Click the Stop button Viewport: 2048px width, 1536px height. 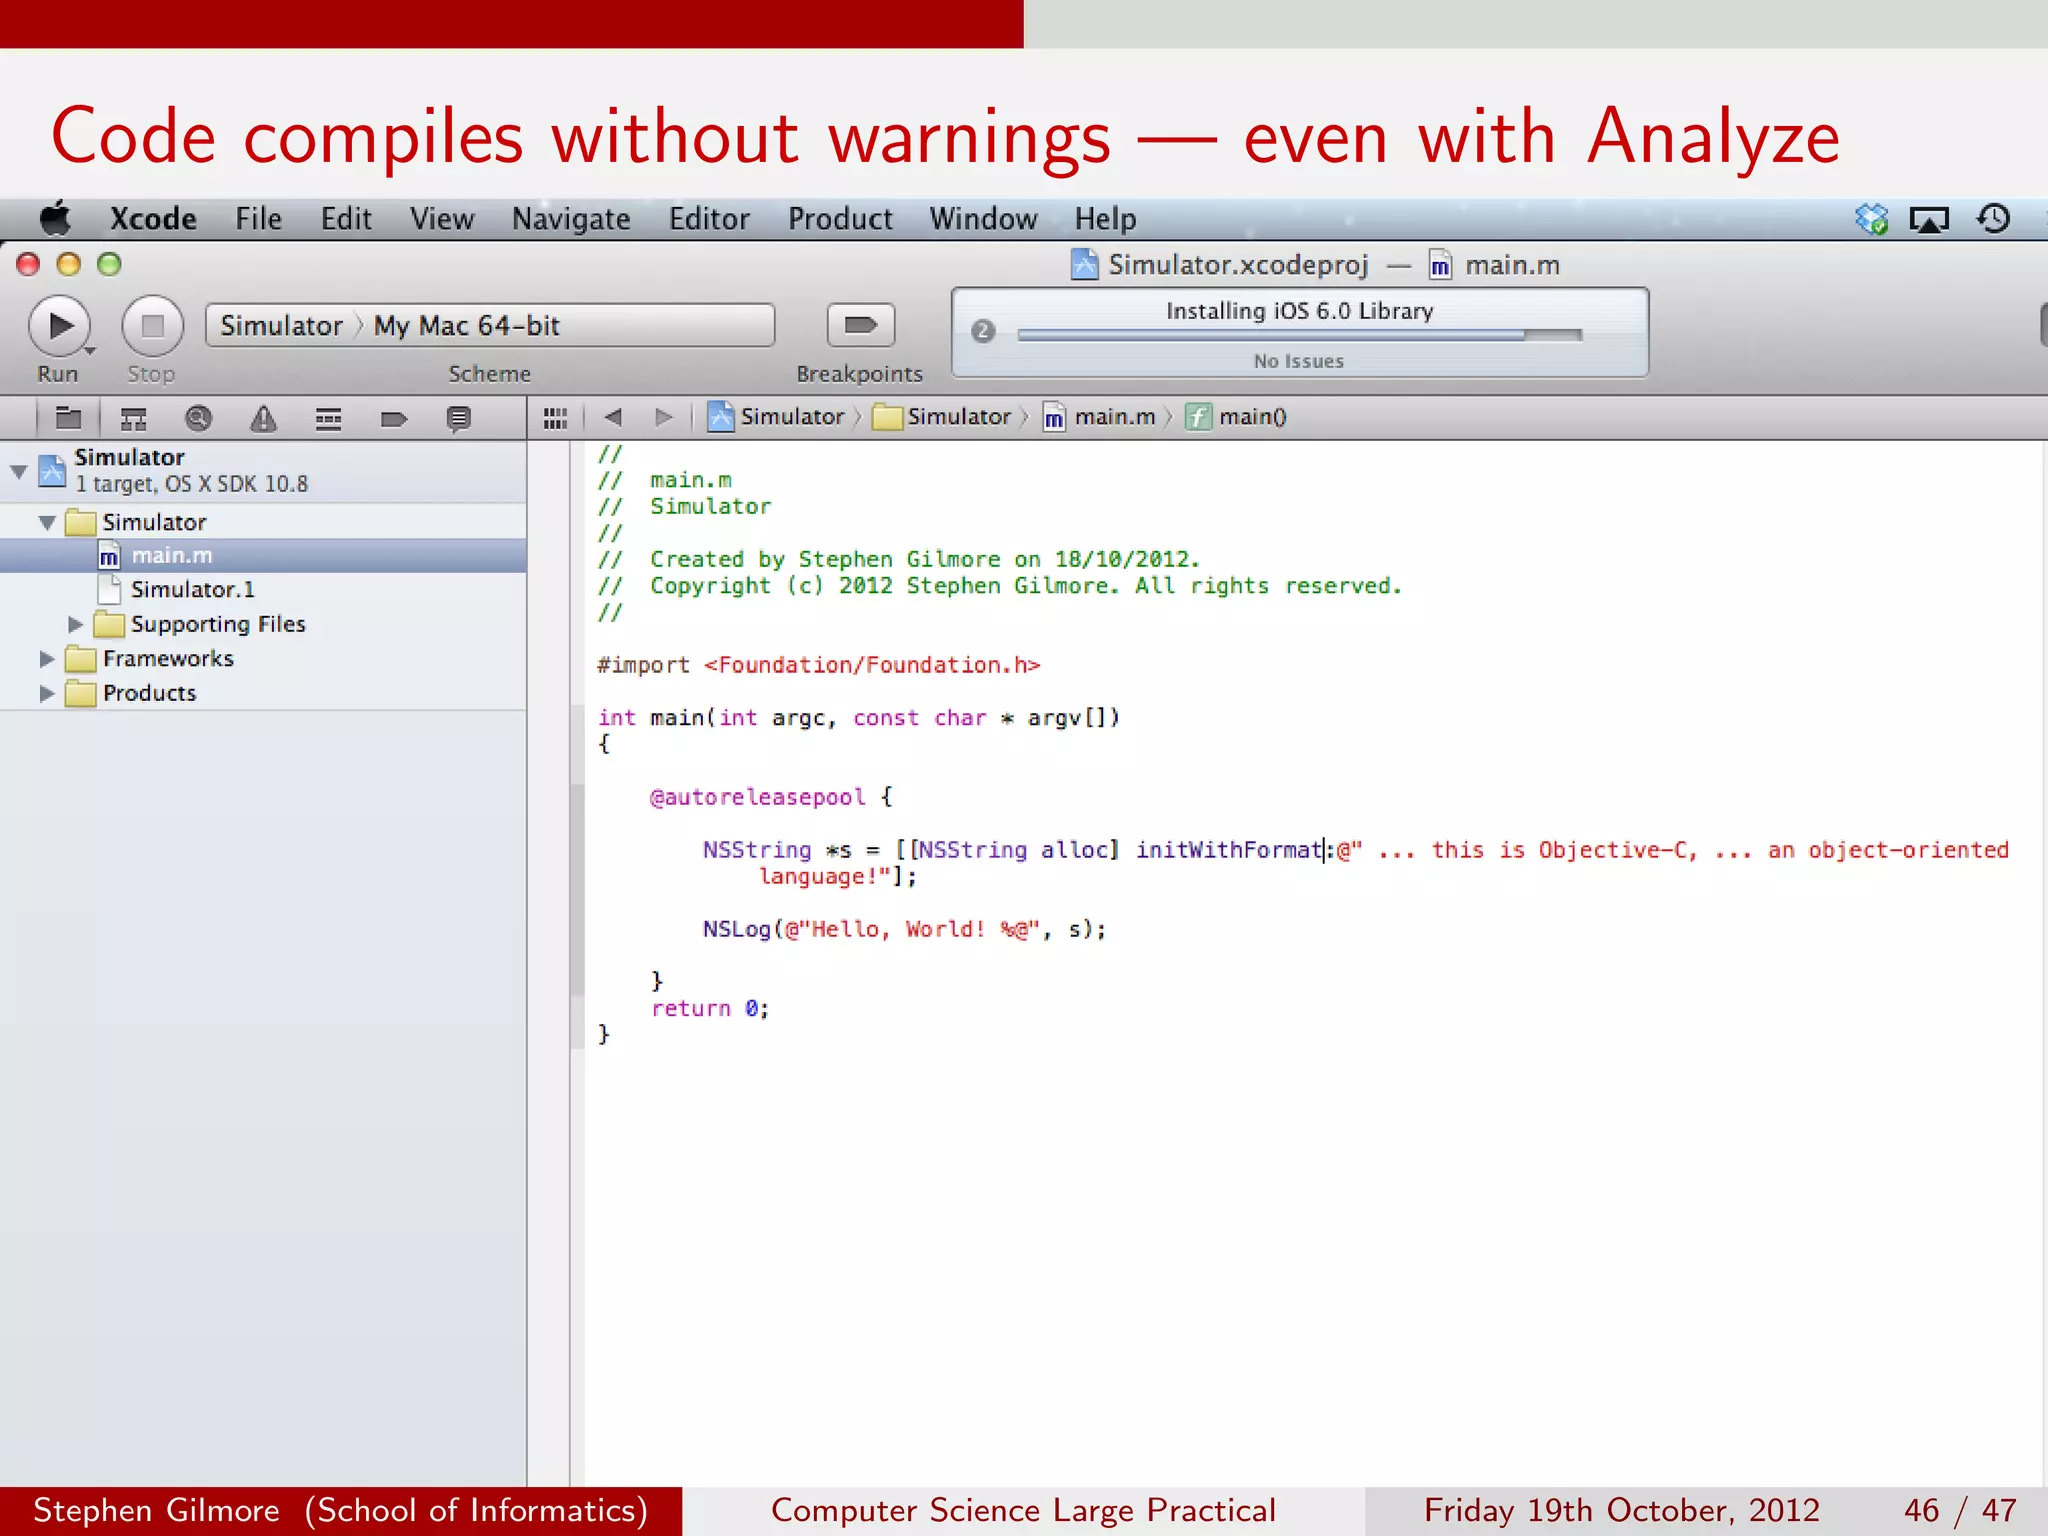(152, 326)
